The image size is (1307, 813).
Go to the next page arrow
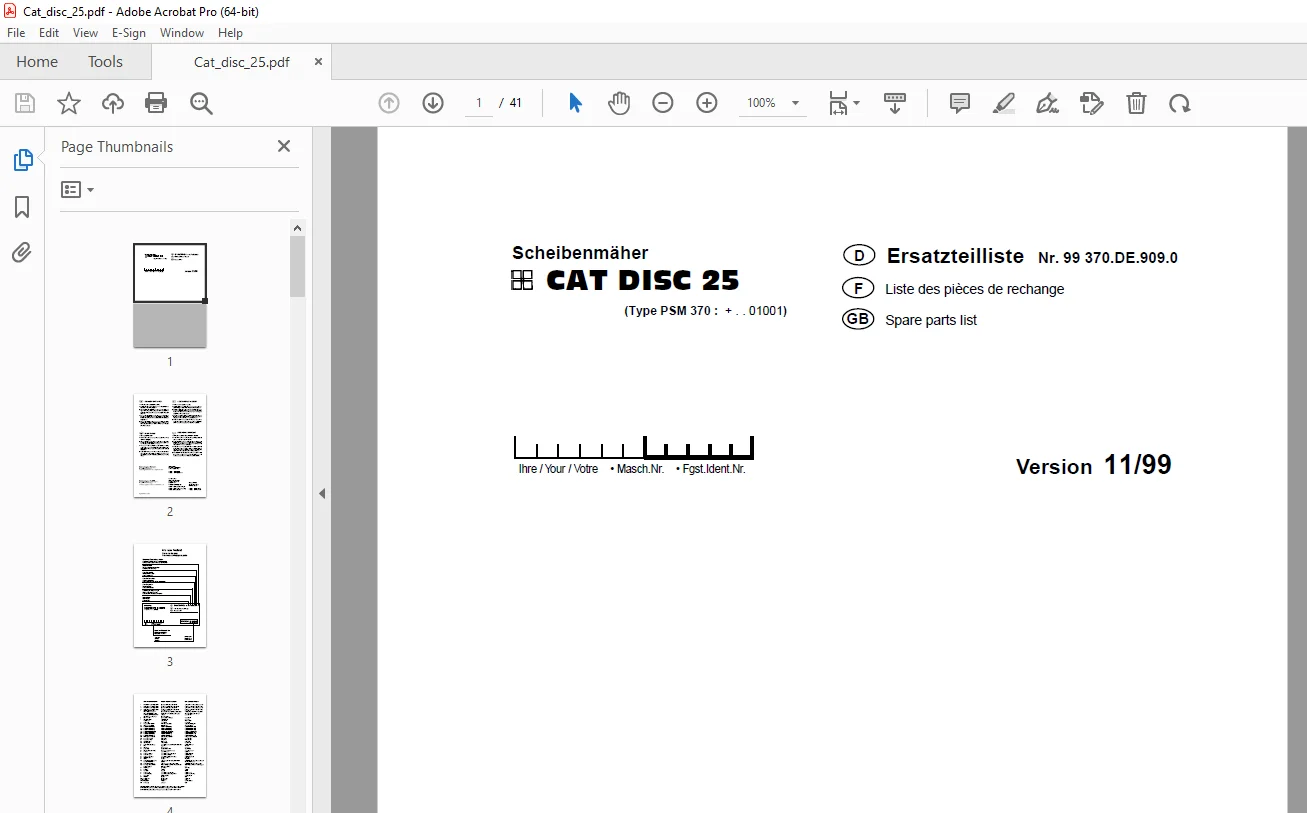pyautogui.click(x=433, y=103)
